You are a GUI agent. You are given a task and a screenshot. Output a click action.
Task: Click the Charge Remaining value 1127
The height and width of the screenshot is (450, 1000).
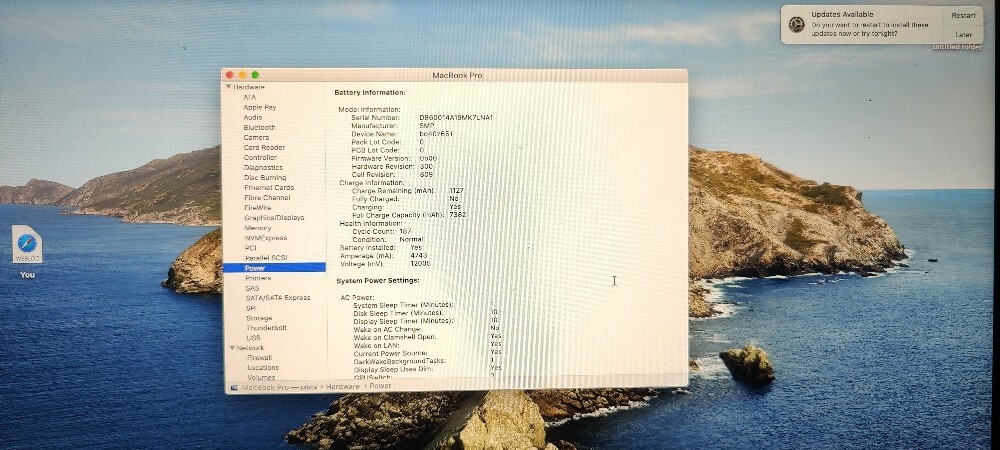point(457,191)
